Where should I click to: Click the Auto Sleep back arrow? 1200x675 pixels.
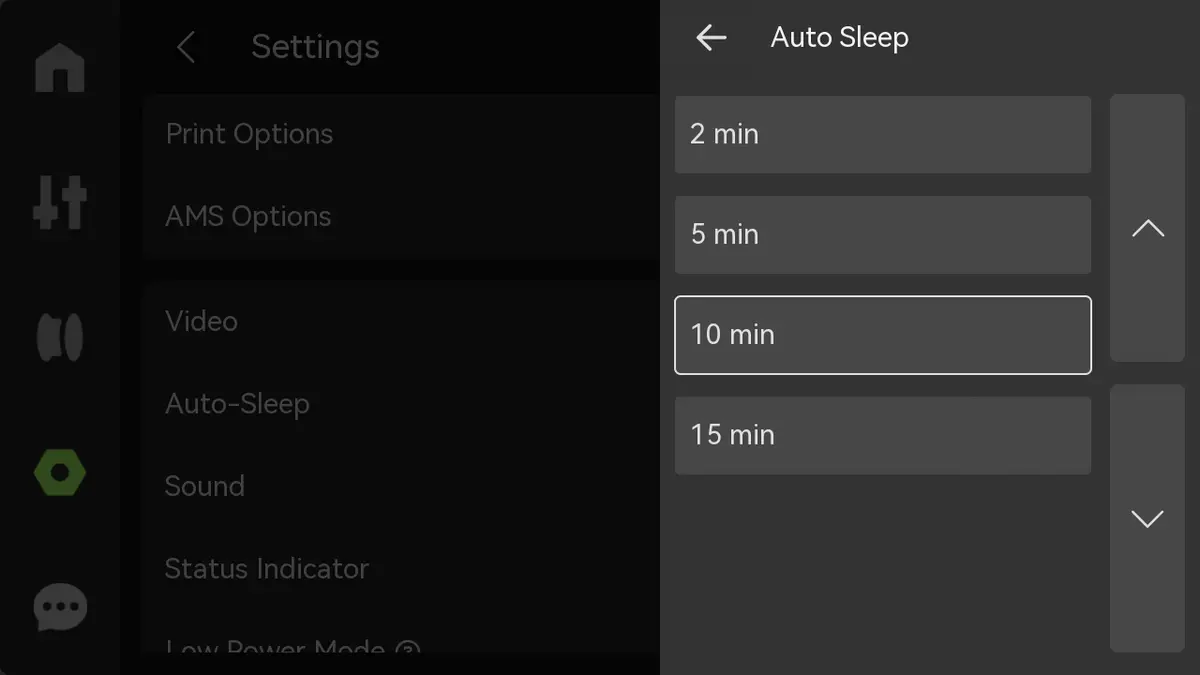coord(711,38)
